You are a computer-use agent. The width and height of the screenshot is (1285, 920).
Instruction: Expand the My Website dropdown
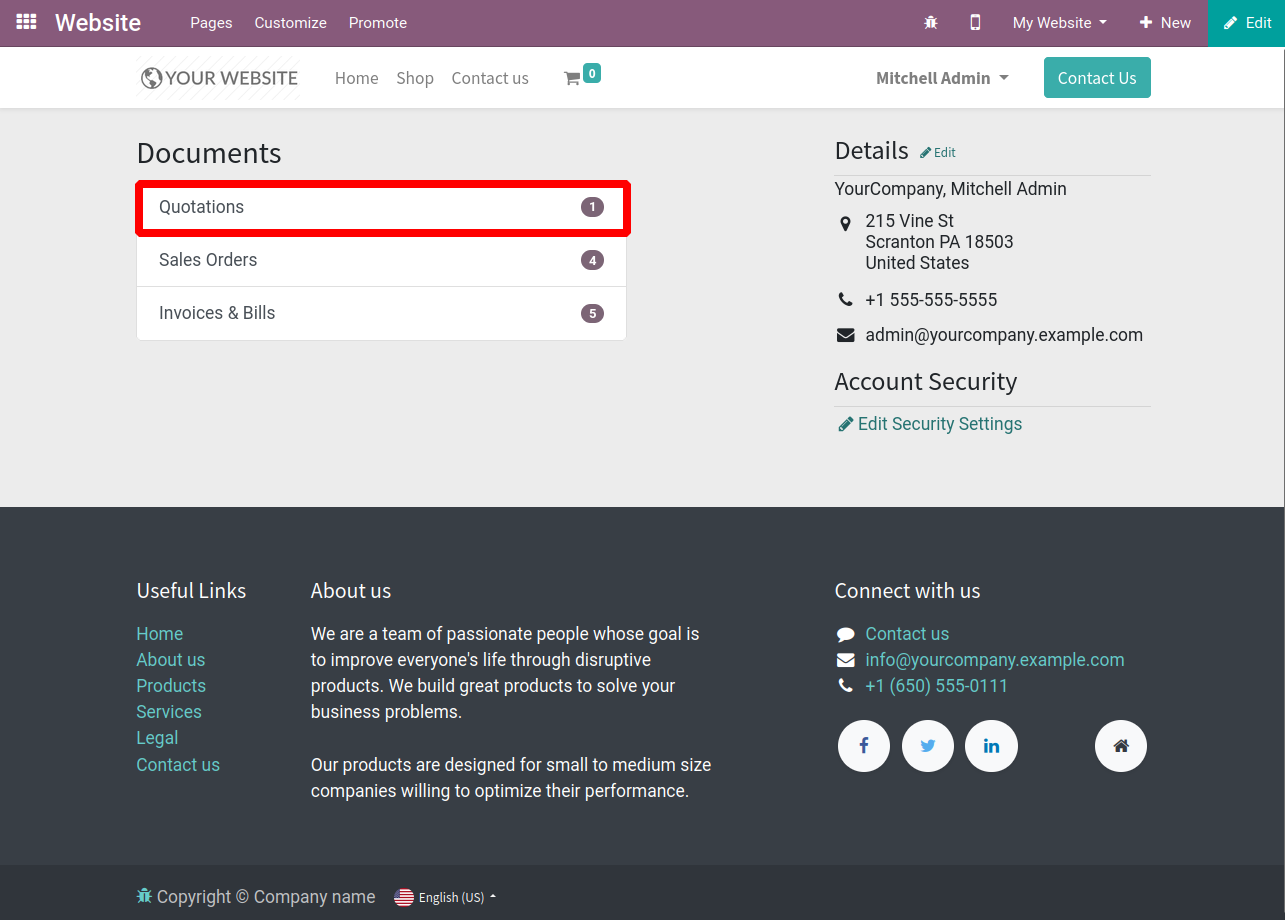[x=1059, y=22]
